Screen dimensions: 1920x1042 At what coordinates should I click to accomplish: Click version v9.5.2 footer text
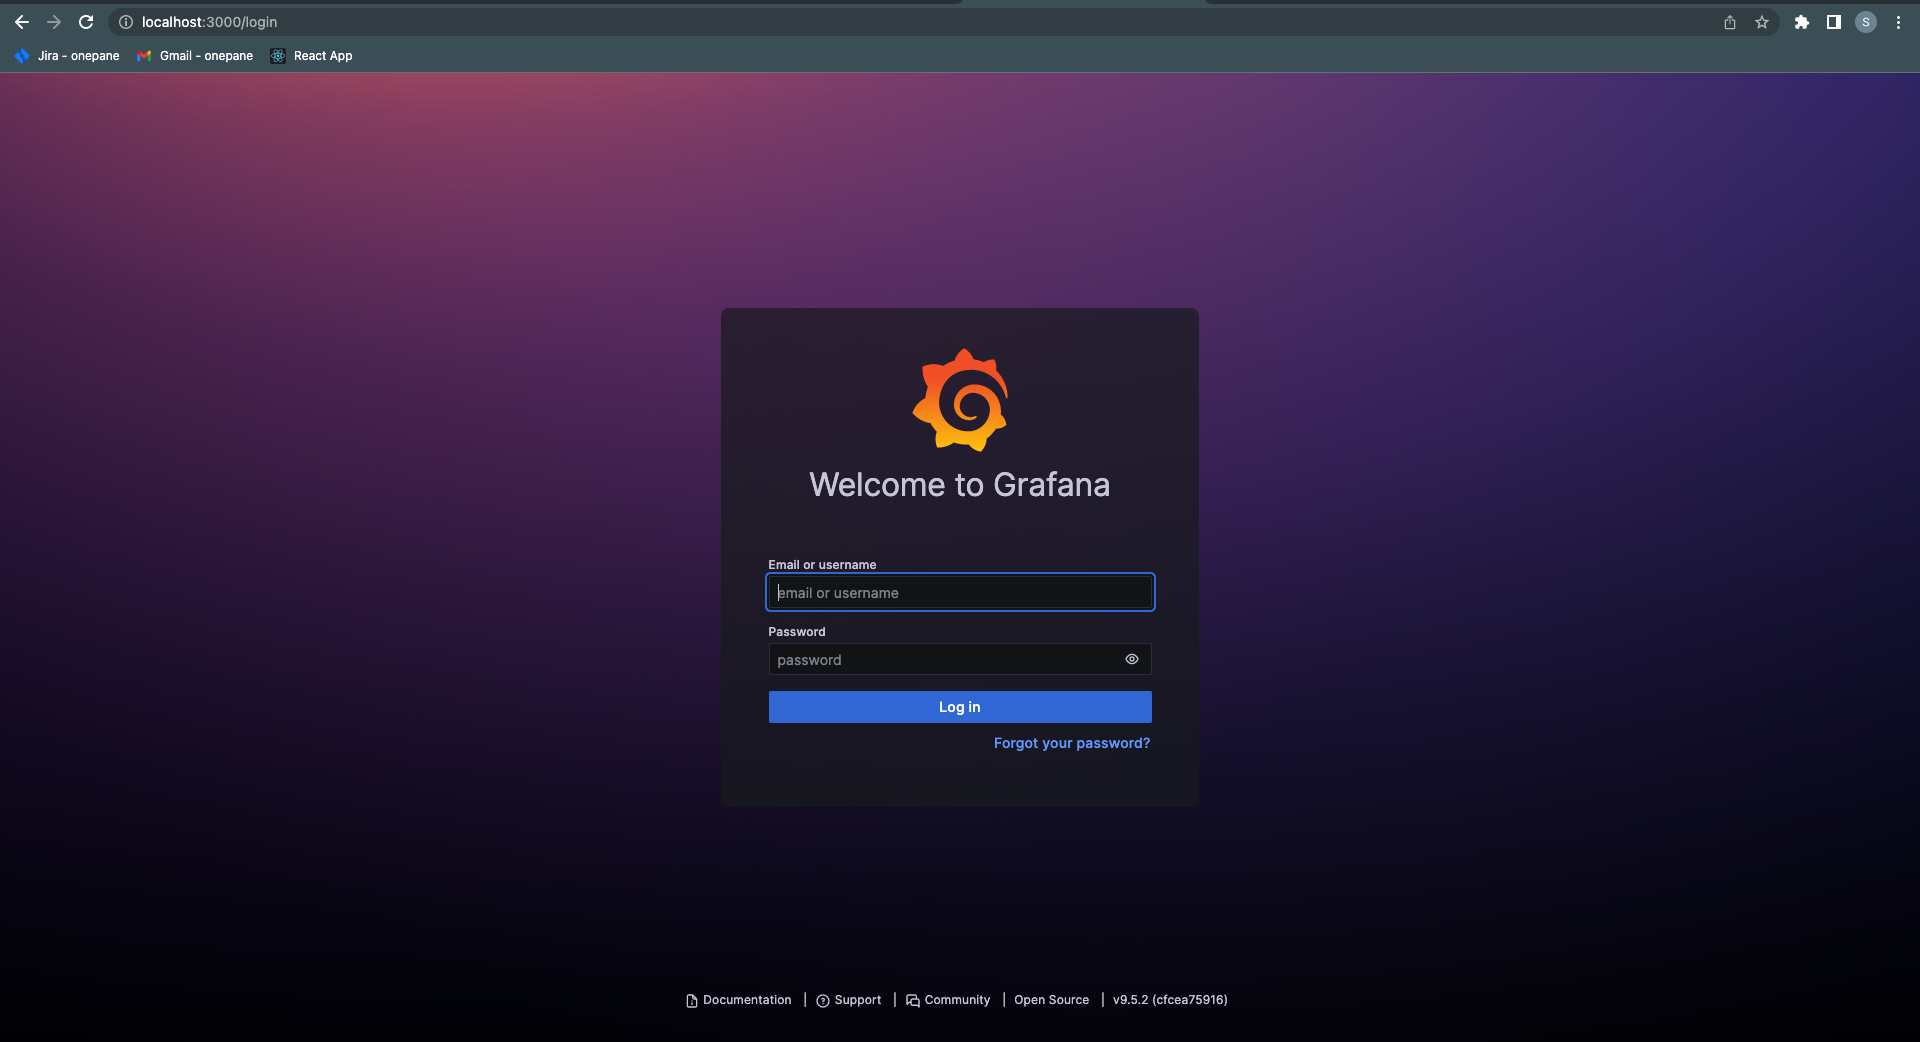pyautogui.click(x=1170, y=1000)
